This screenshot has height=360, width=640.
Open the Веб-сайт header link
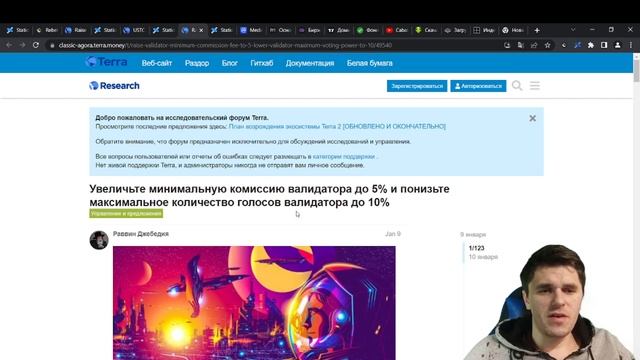157,63
